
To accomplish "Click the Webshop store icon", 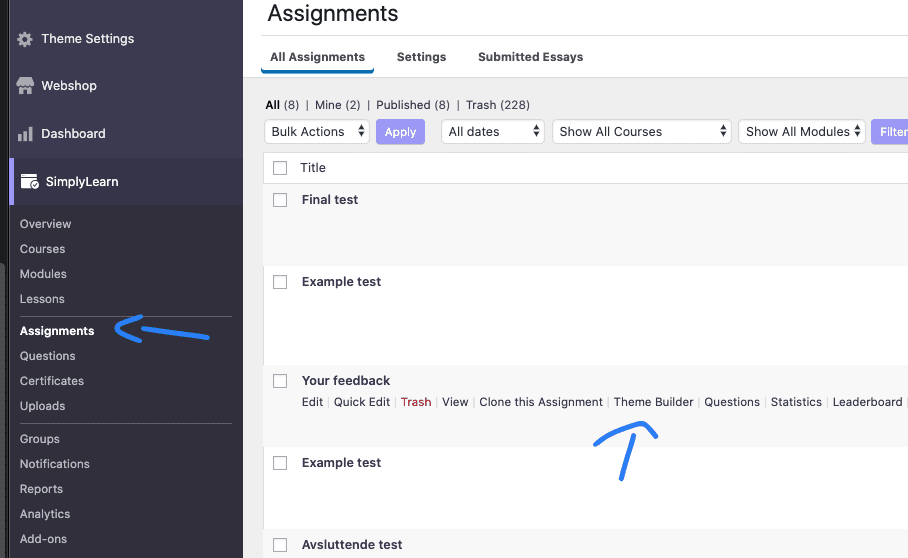I will pos(25,86).
